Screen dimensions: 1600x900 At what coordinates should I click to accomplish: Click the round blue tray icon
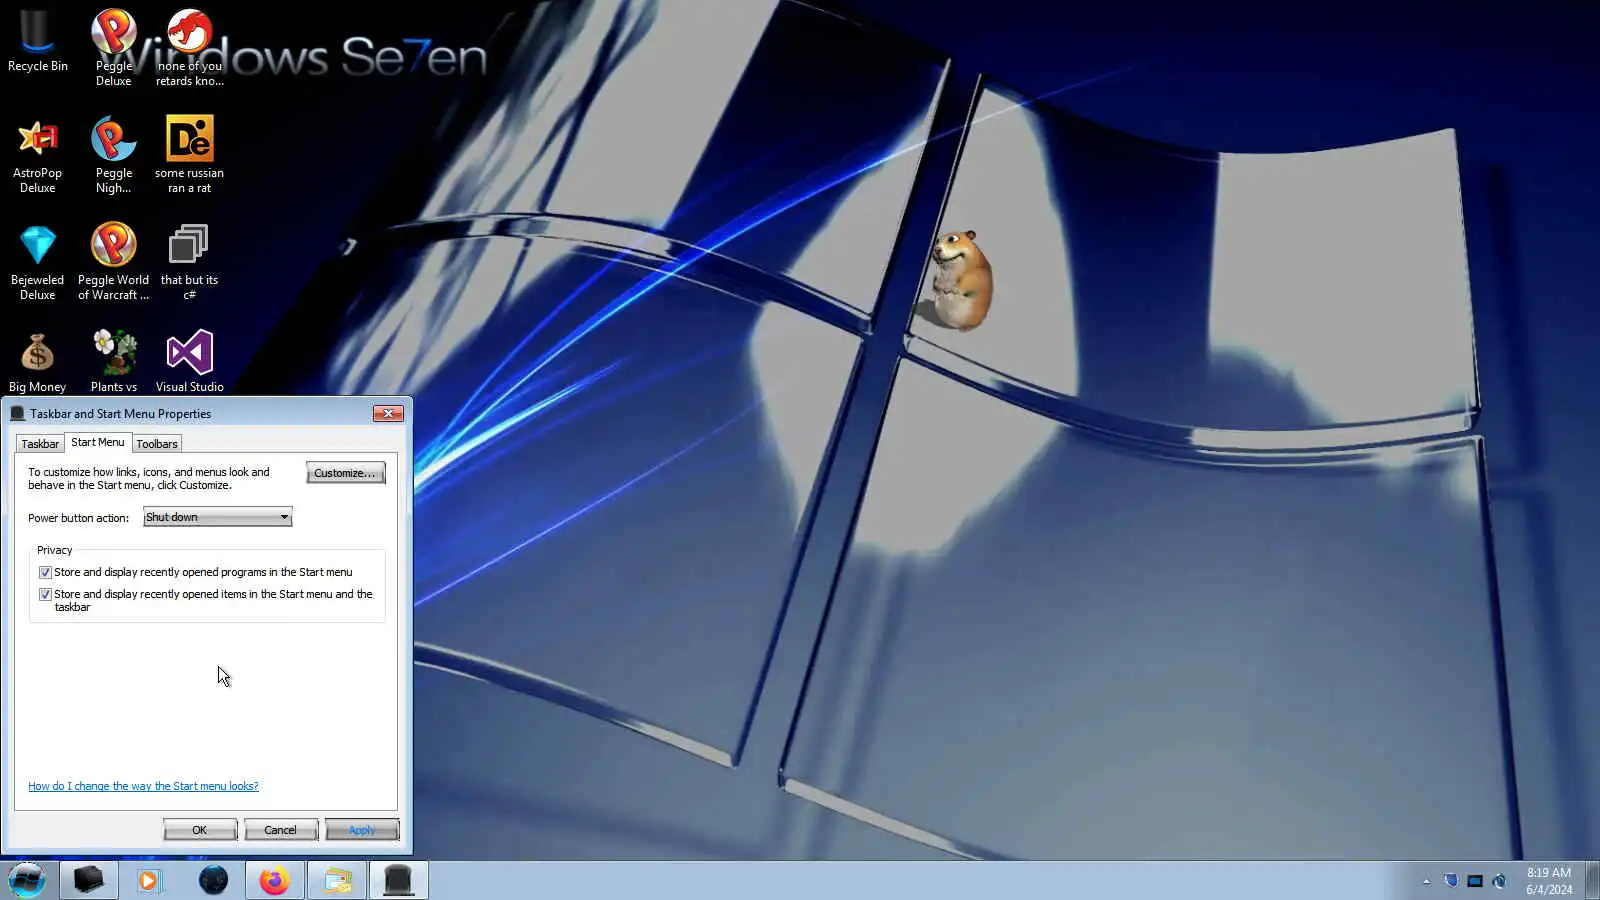[1499, 881]
